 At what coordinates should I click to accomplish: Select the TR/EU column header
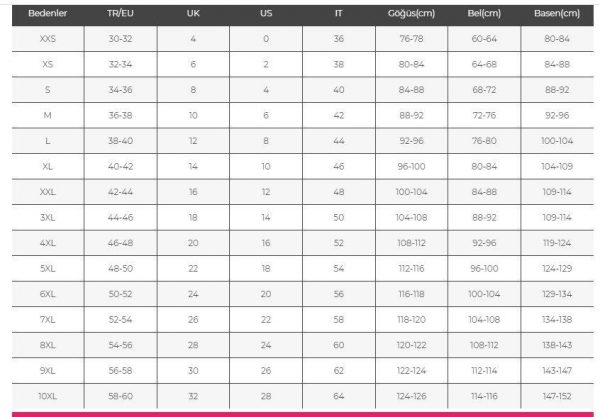(120, 13)
